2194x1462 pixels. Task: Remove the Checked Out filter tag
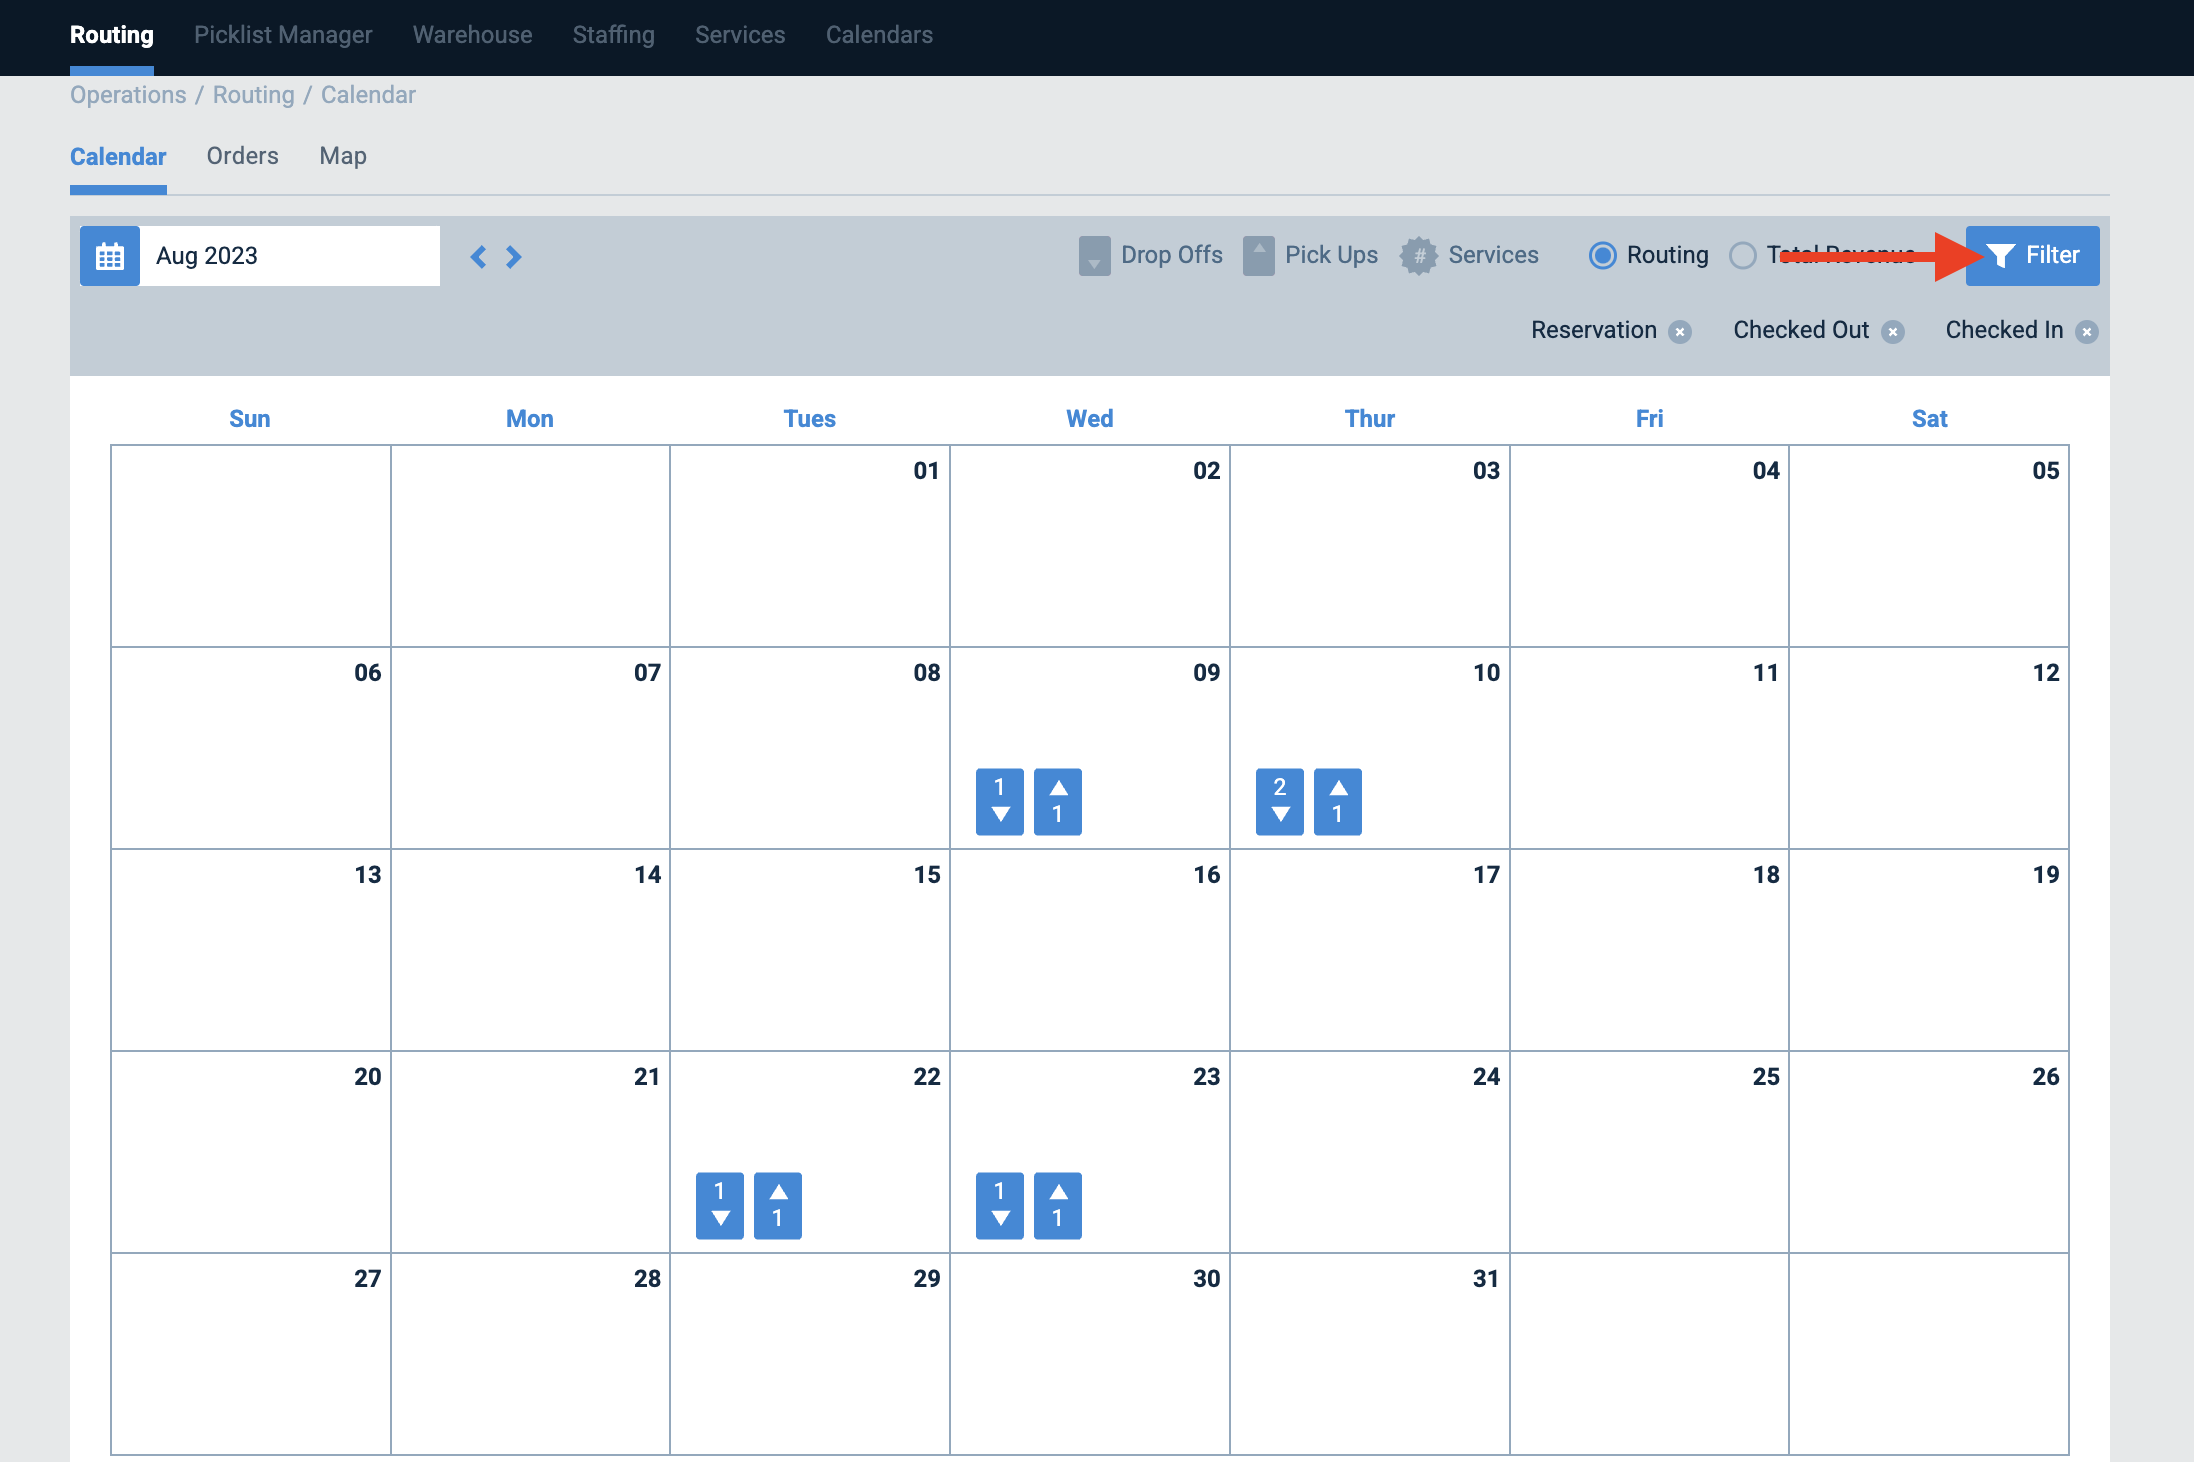click(x=1893, y=332)
